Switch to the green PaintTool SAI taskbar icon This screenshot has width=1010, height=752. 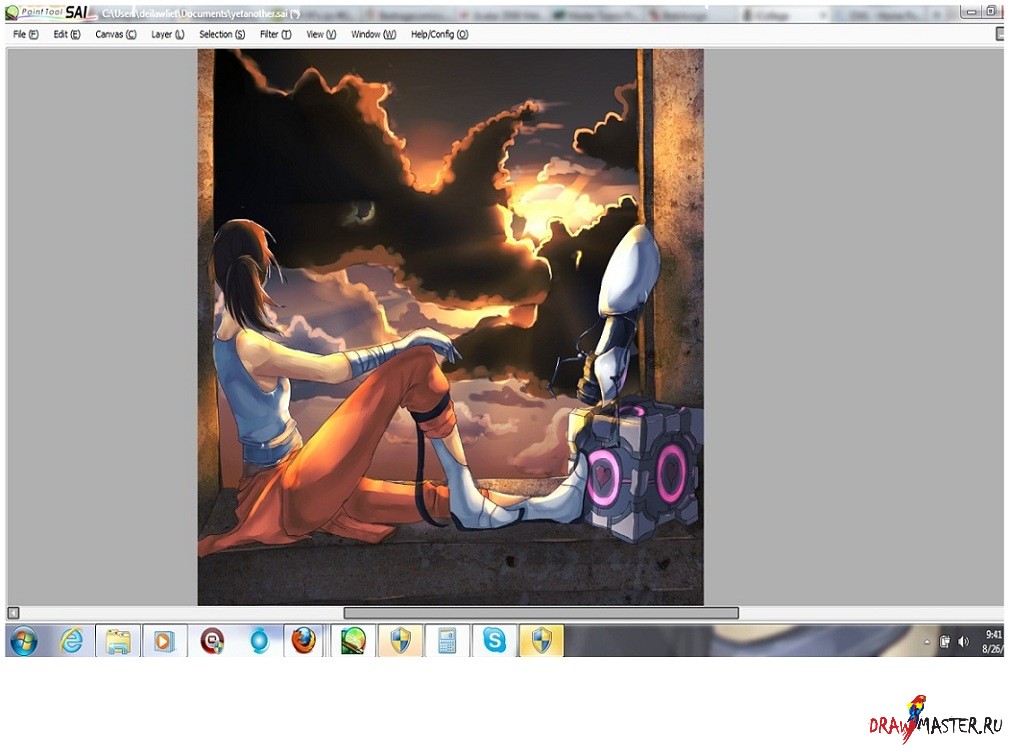click(353, 641)
